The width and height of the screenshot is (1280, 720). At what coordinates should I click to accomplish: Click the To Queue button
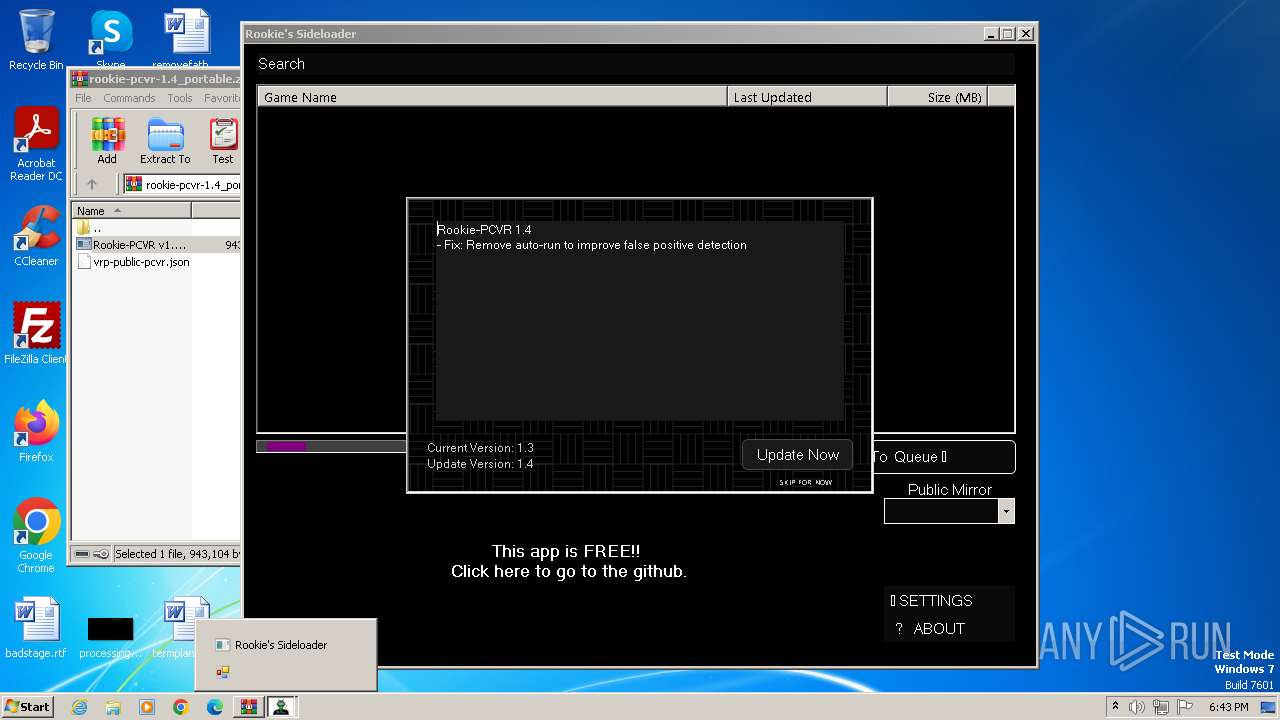pyautogui.click(x=944, y=457)
